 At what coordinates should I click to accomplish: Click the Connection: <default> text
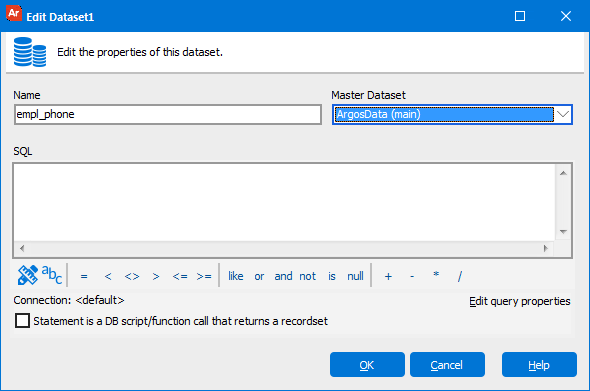coord(69,300)
